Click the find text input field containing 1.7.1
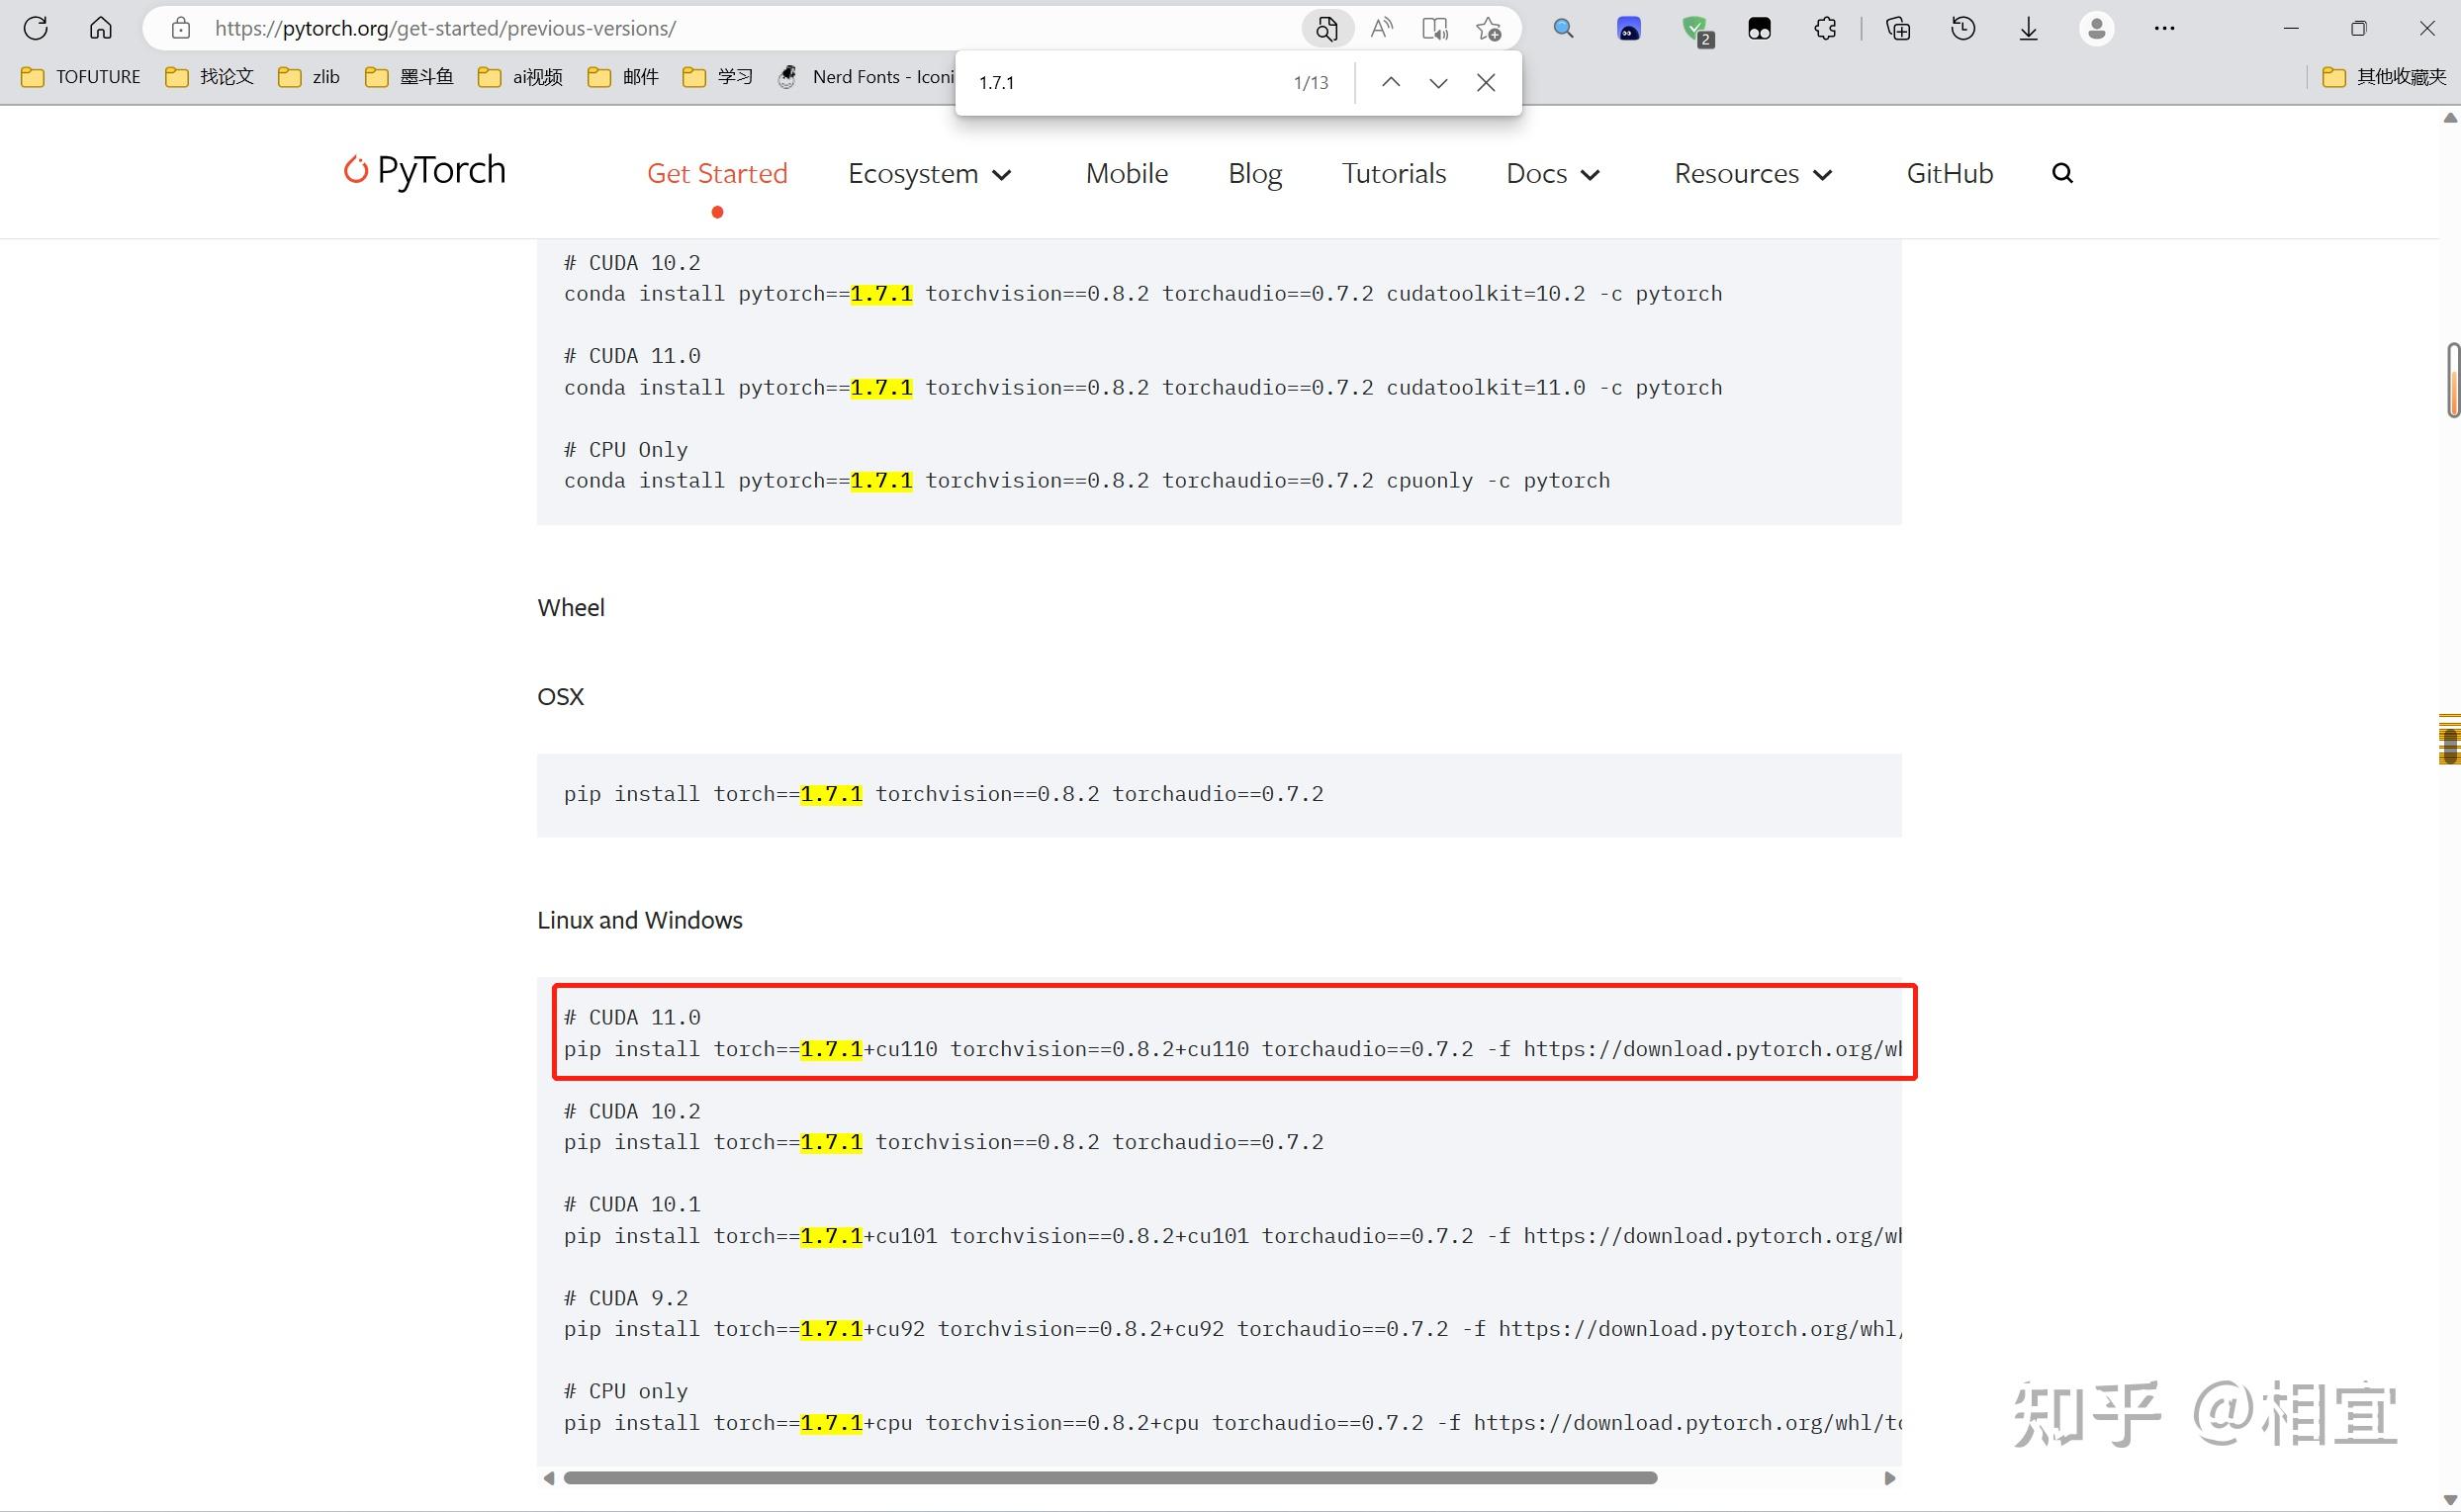 [1125, 82]
